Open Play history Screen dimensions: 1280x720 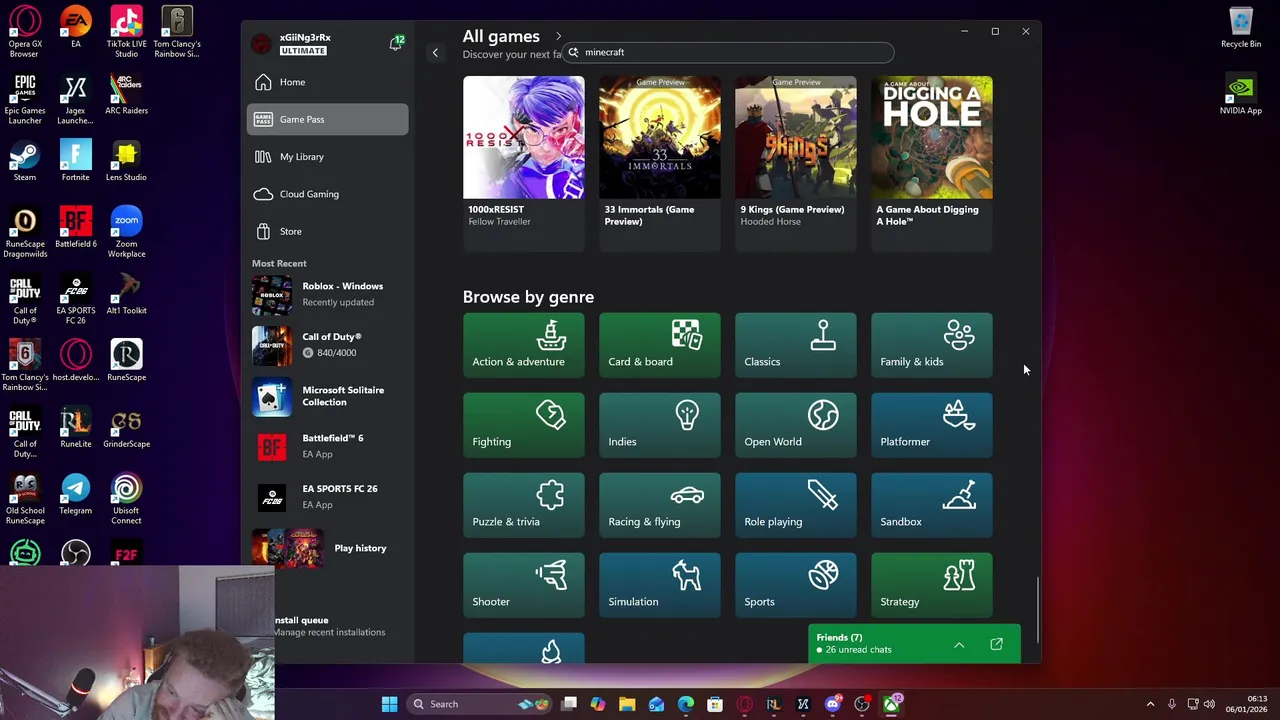pos(327,548)
